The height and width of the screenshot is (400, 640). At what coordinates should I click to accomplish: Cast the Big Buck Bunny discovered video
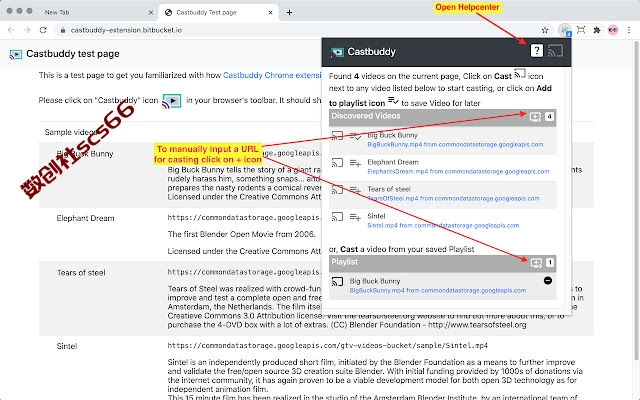pyautogui.click(x=337, y=136)
